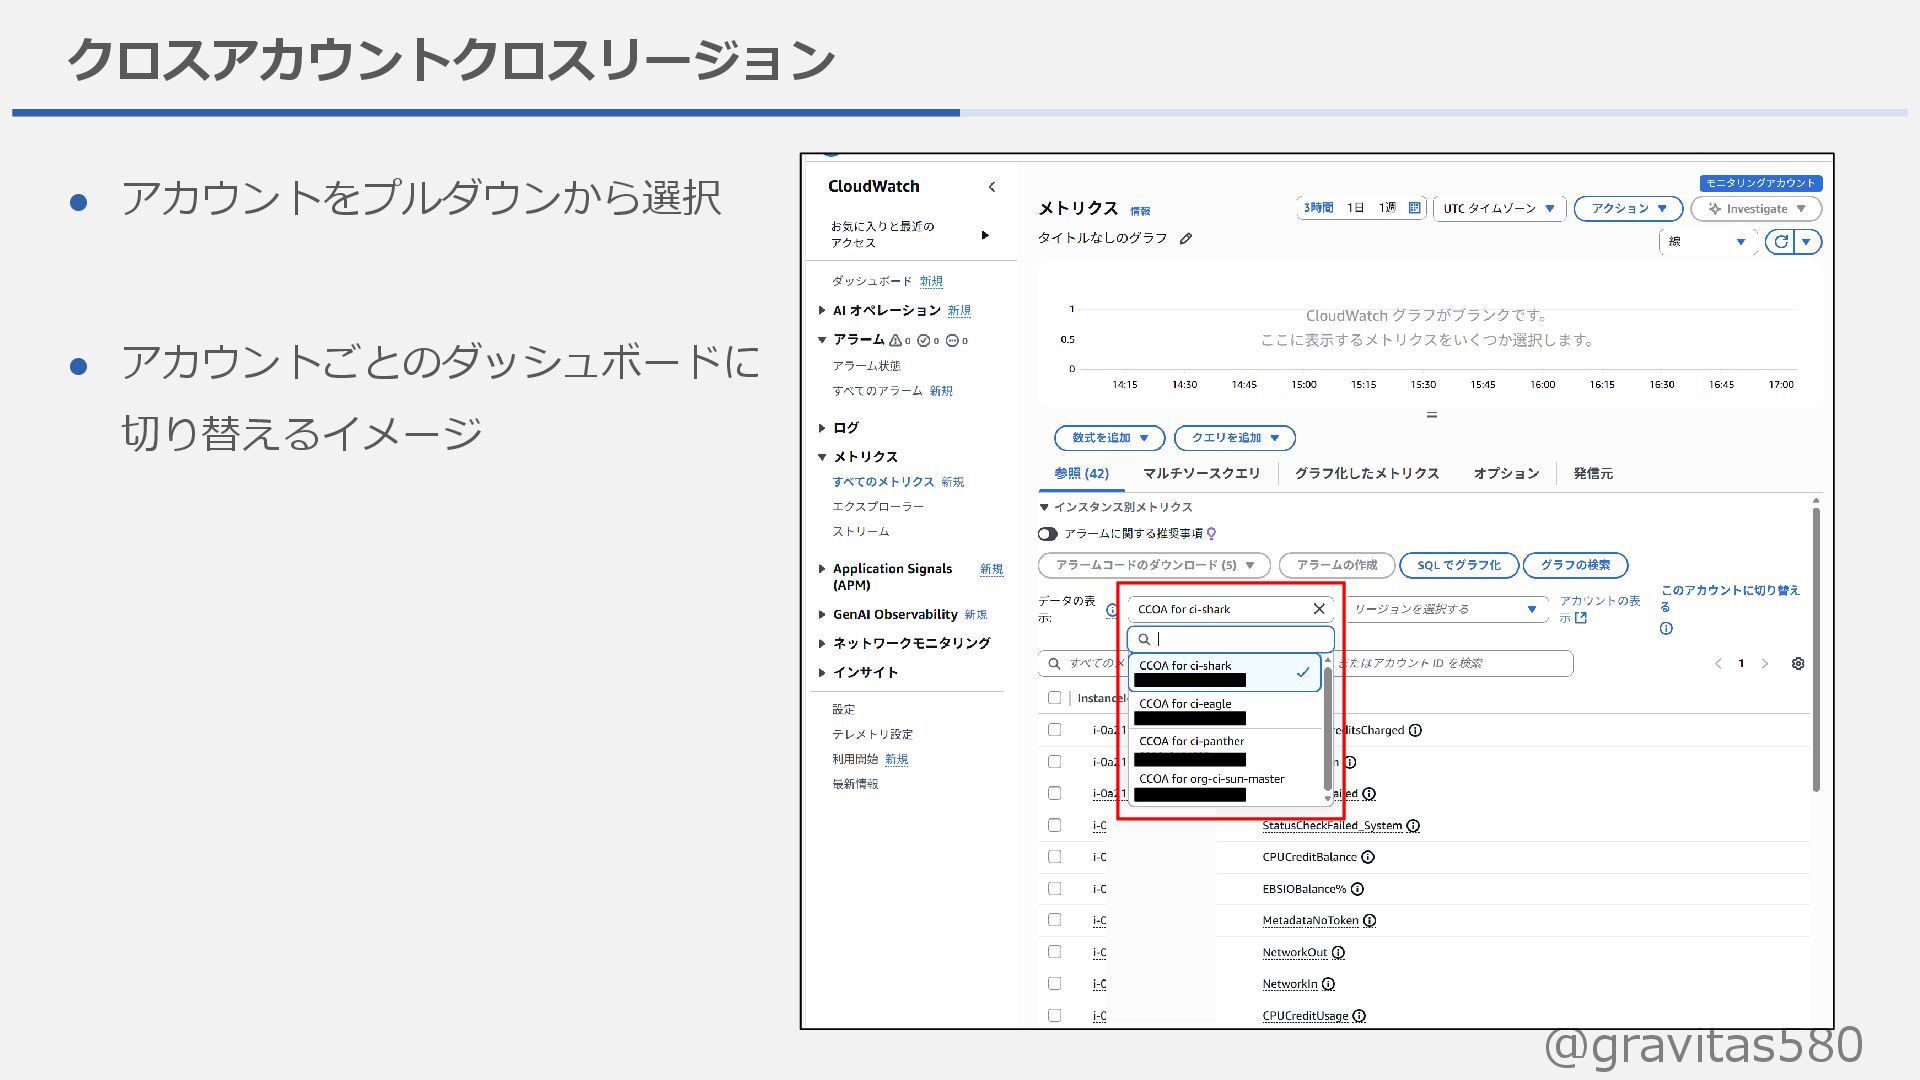Click the SQL でグラフ化 button

point(1458,566)
